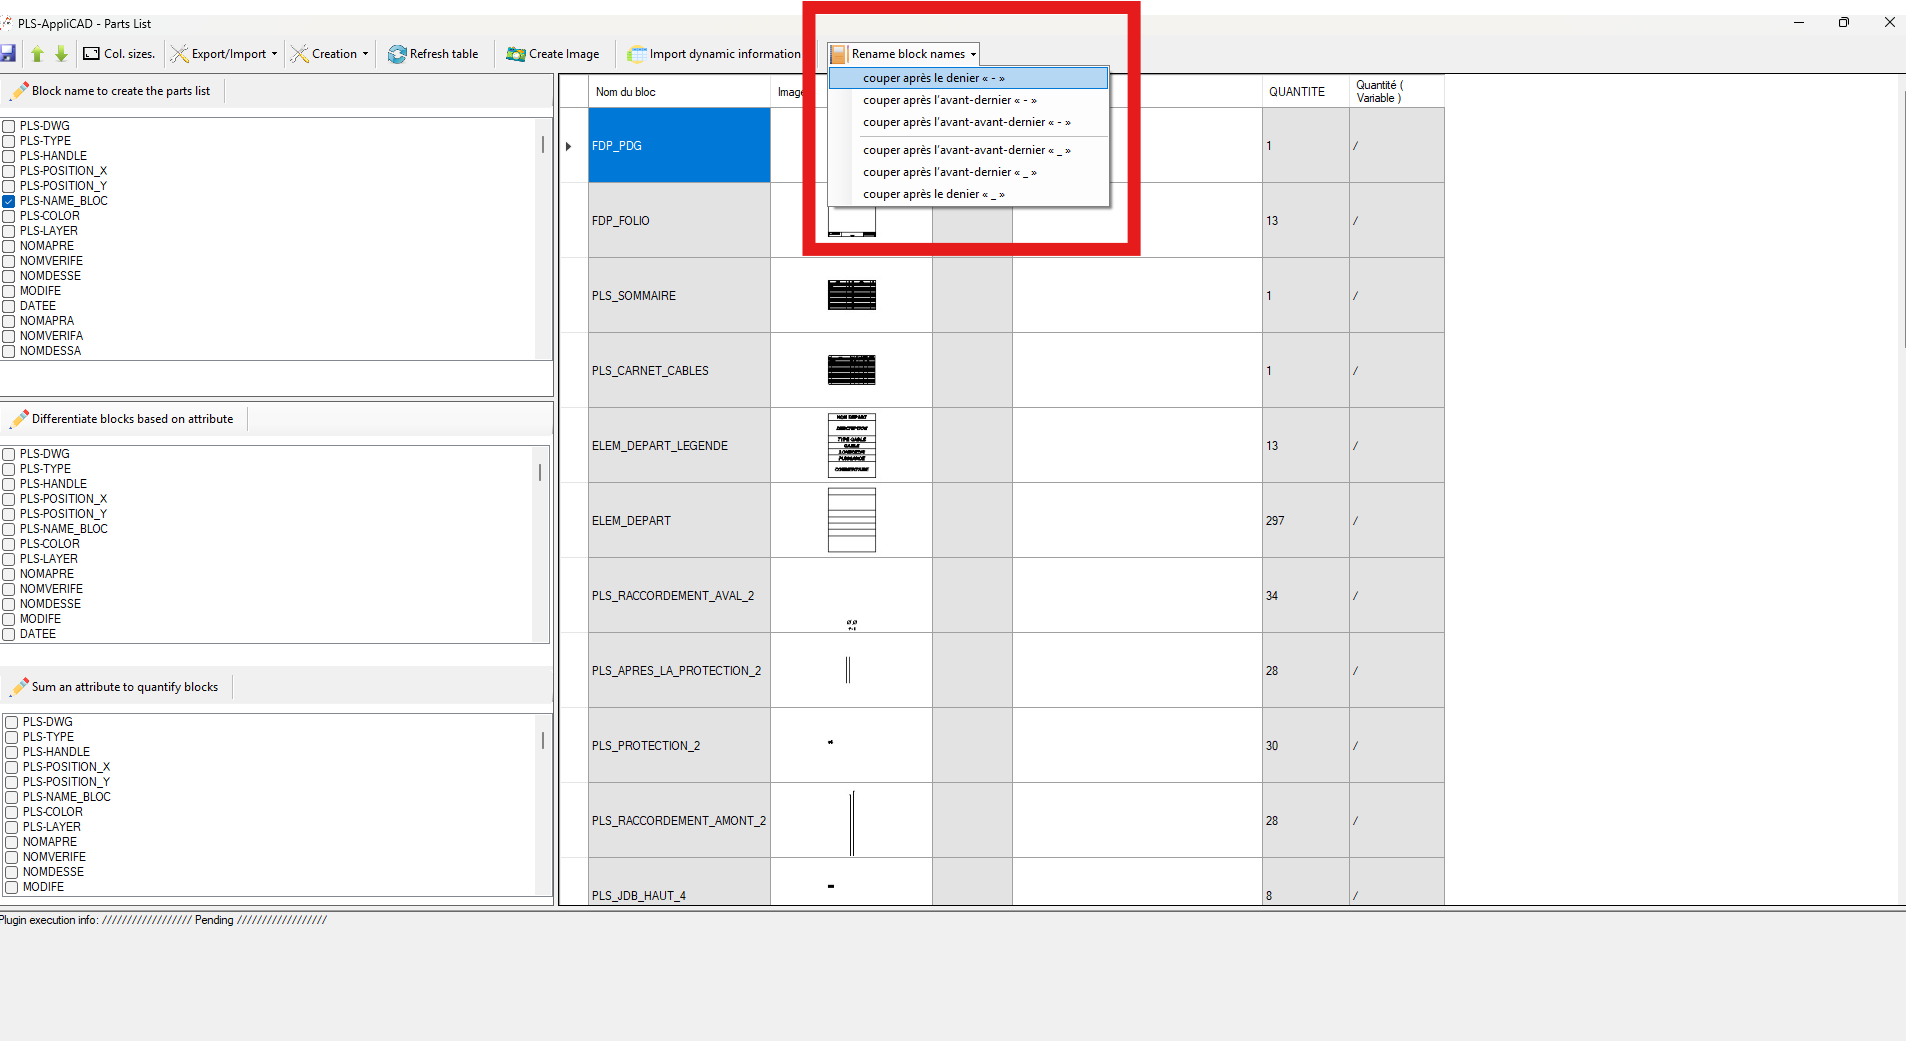Click the Block name to create parts list header
Image resolution: width=1906 pixels, height=1041 pixels.
click(122, 90)
